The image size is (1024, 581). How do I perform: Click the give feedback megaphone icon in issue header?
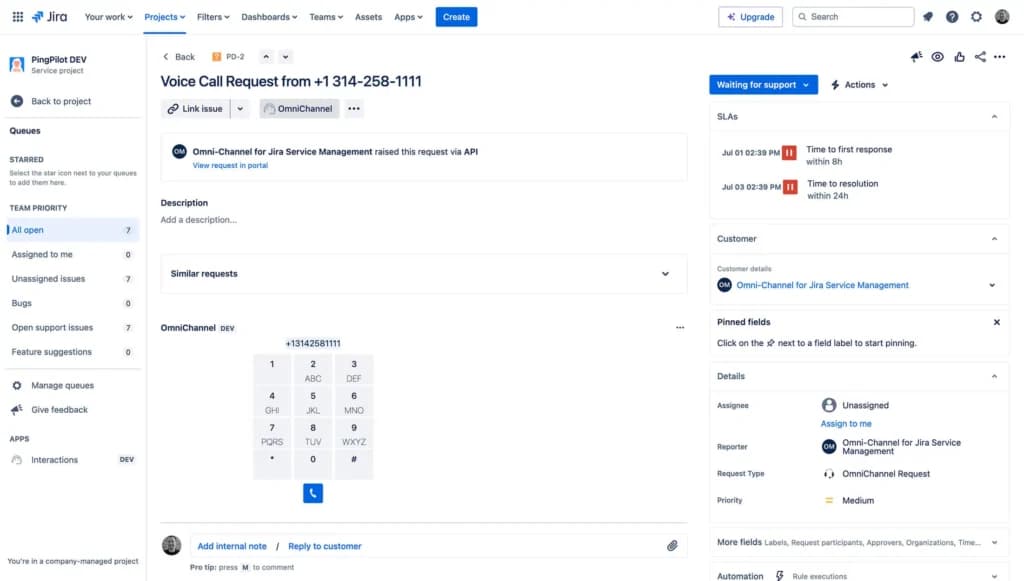click(x=916, y=57)
